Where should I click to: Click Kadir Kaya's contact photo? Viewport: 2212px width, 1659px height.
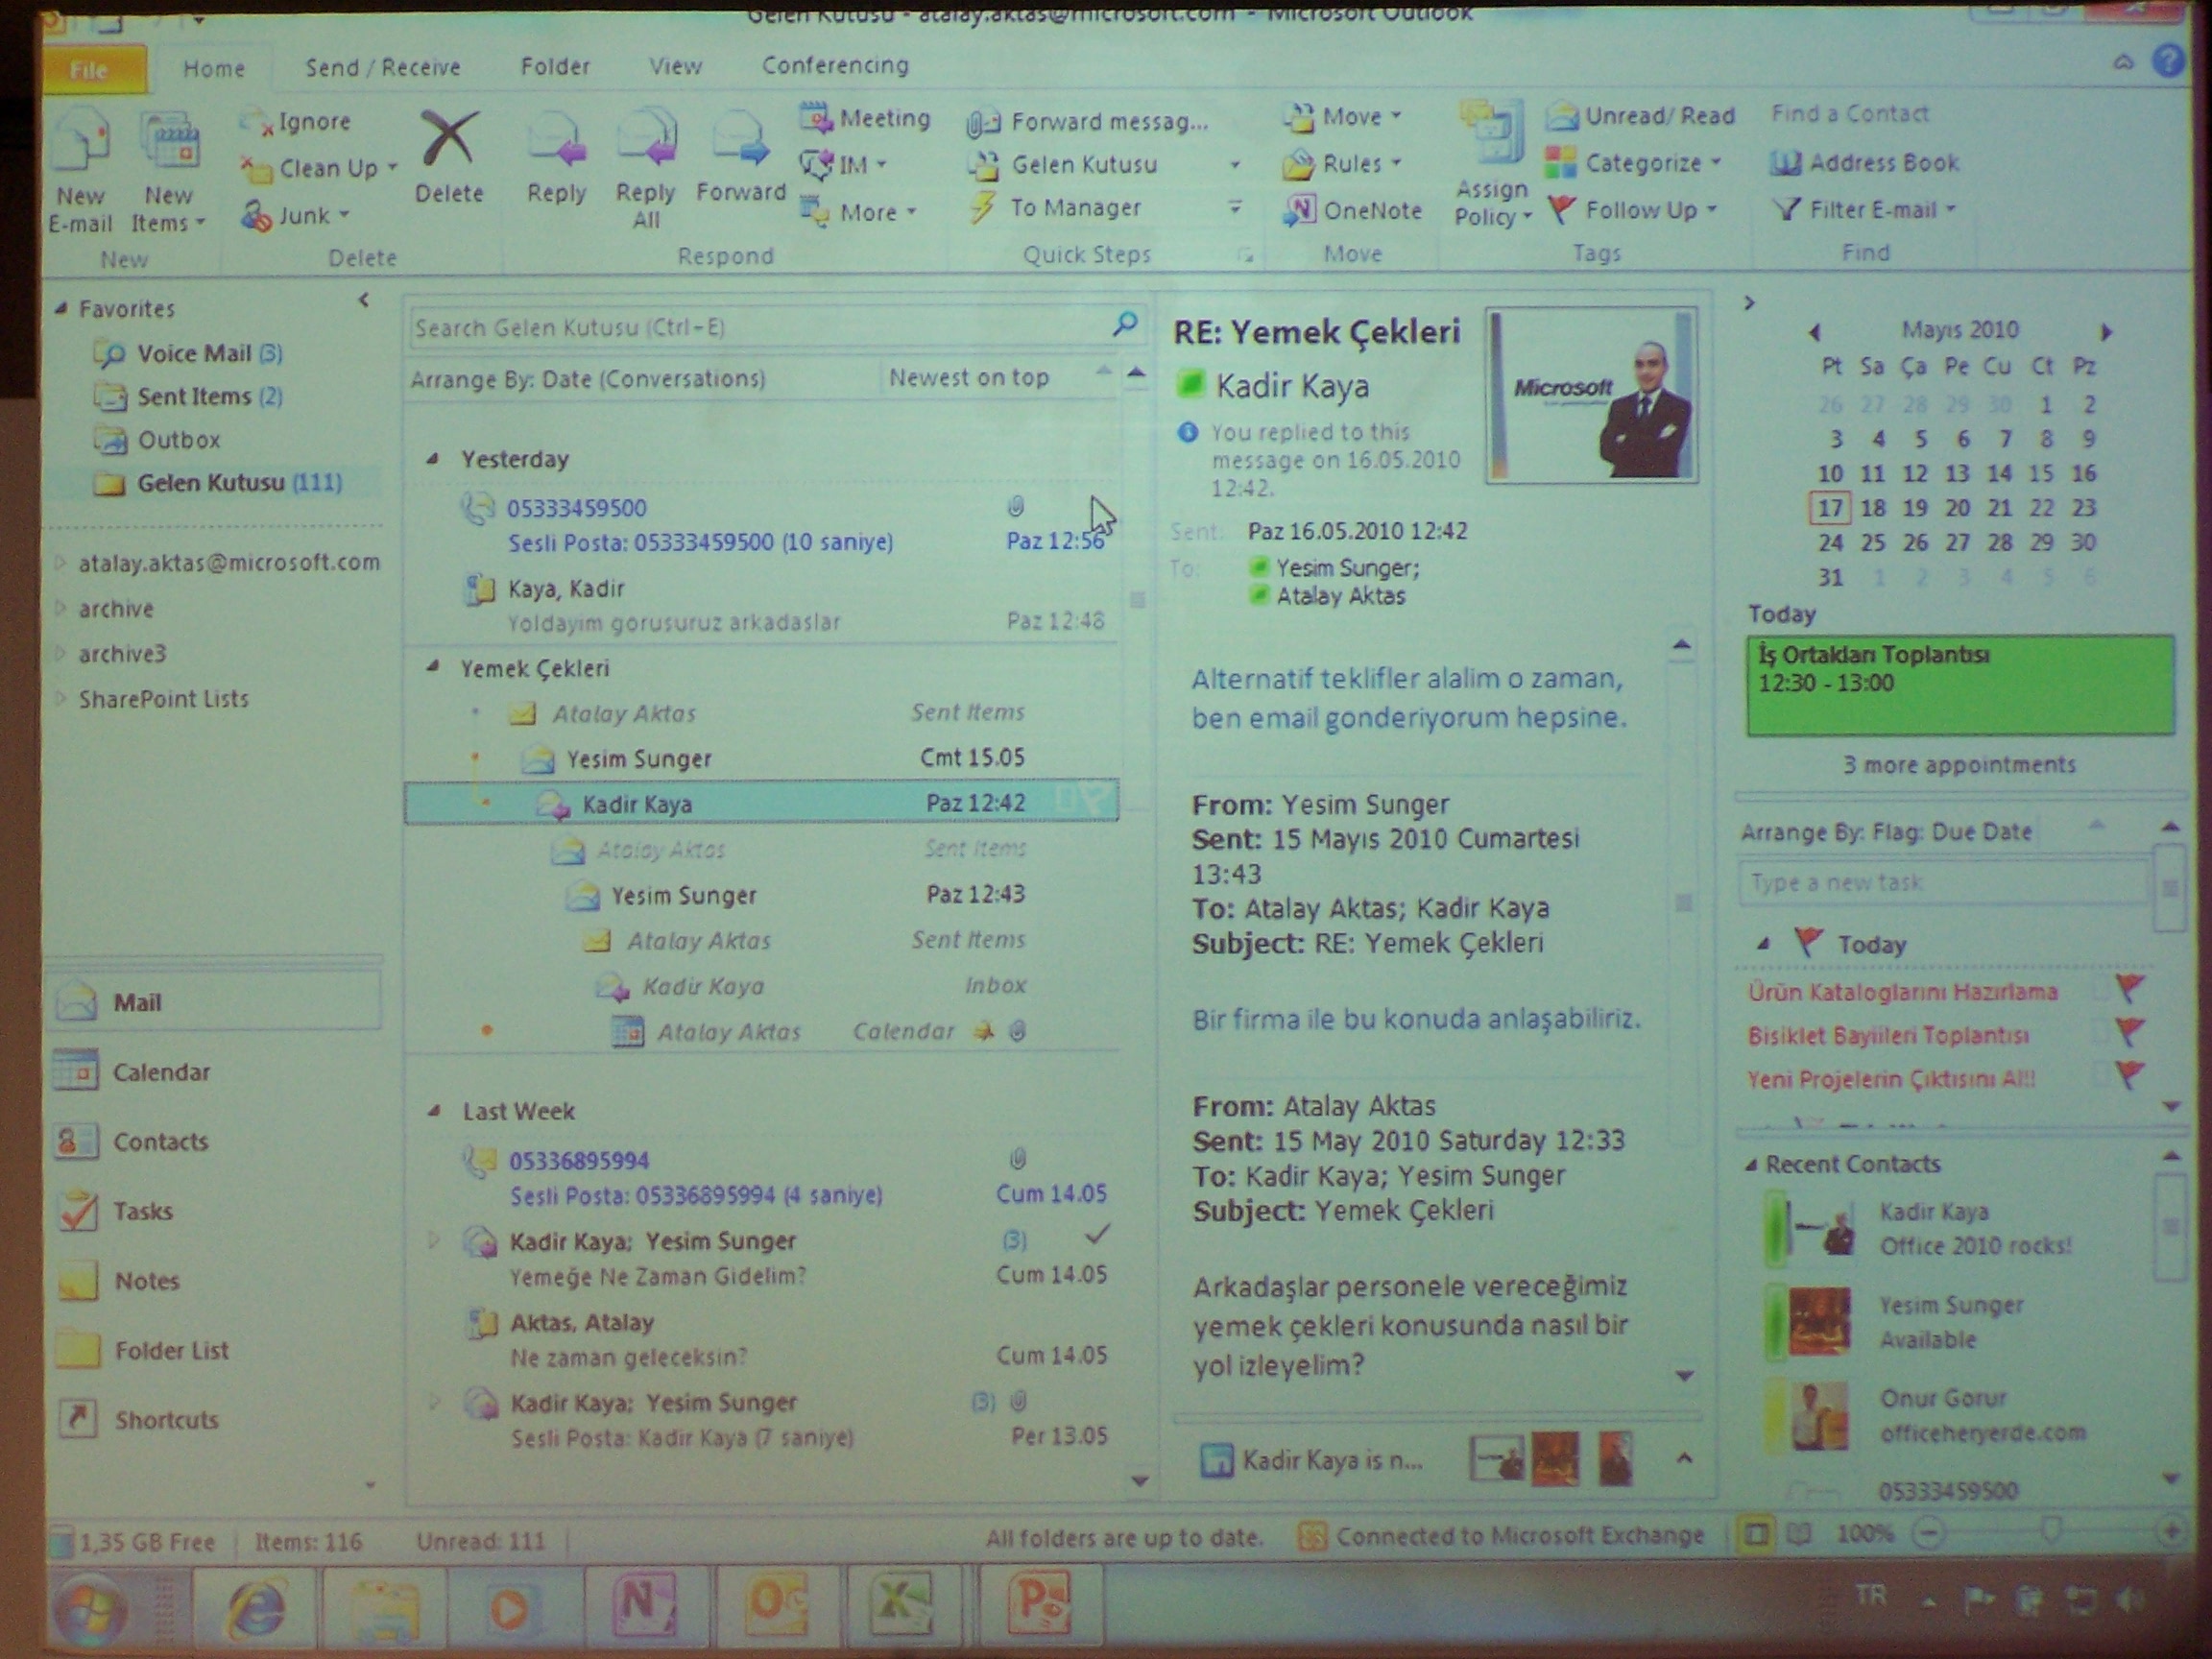click(x=1592, y=396)
